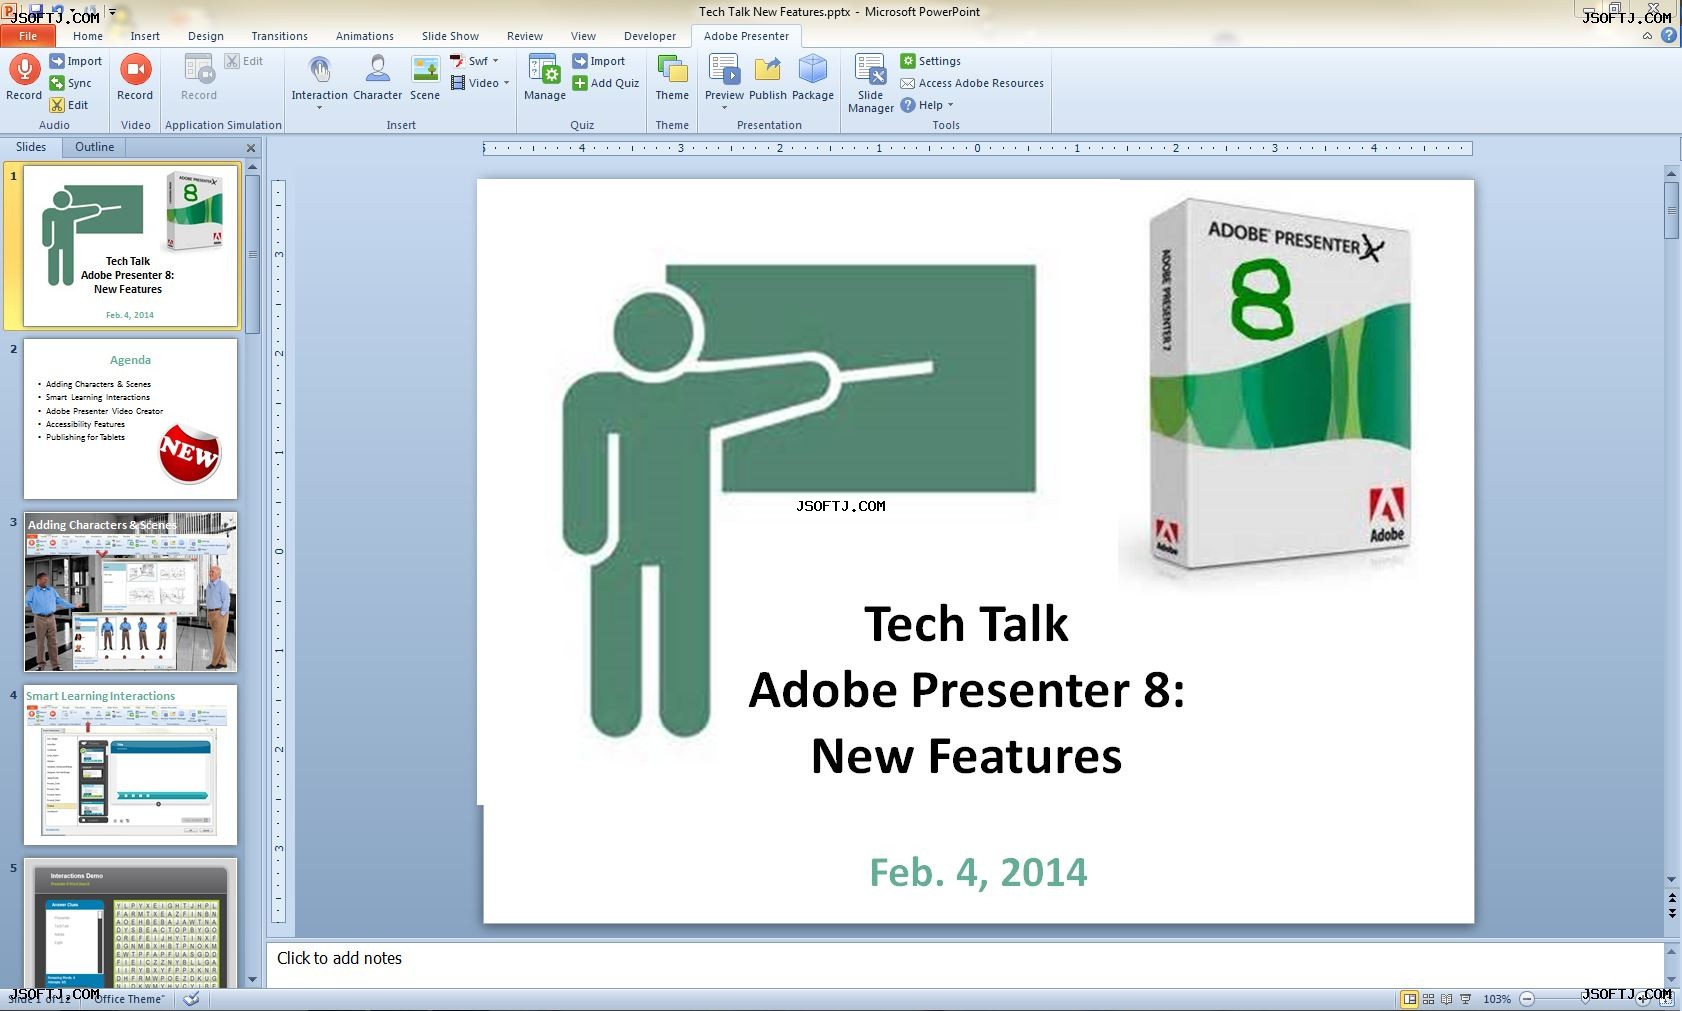The width and height of the screenshot is (1682, 1011).
Task: Expand the Interaction dropdown
Action: tap(320, 107)
